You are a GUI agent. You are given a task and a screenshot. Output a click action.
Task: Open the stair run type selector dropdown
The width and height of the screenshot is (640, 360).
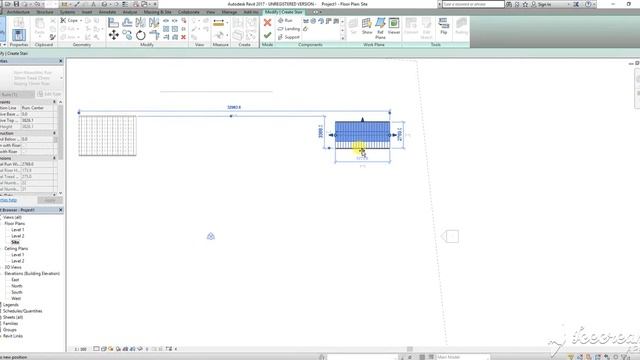(x=61, y=78)
